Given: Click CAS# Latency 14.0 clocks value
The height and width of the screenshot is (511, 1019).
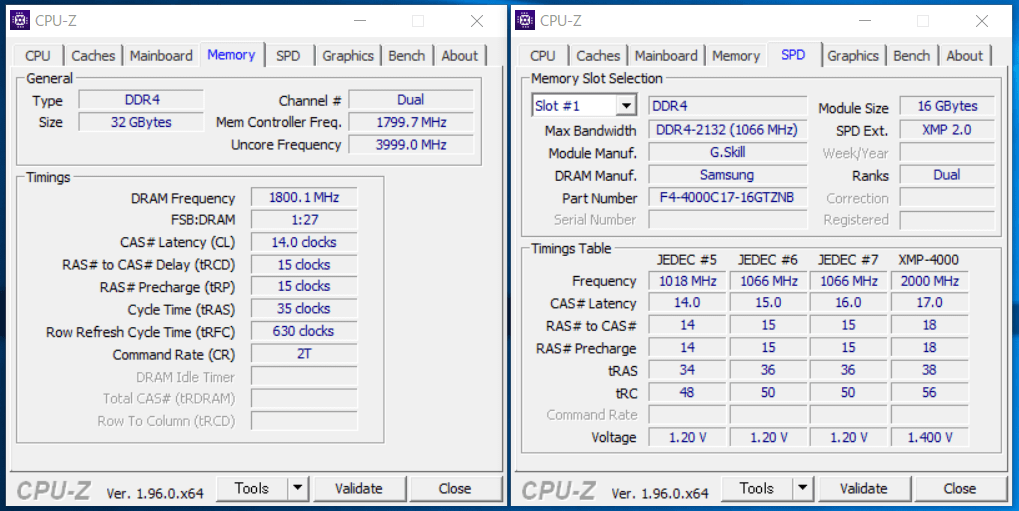Looking at the screenshot, I should [x=304, y=242].
